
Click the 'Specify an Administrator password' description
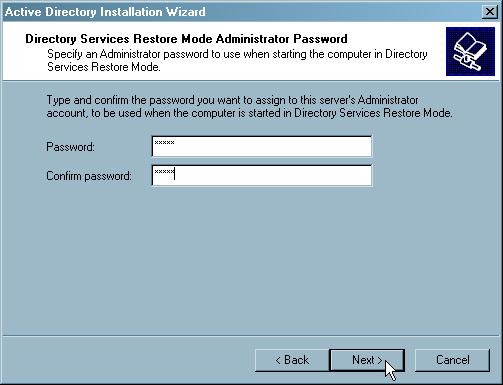[237, 60]
